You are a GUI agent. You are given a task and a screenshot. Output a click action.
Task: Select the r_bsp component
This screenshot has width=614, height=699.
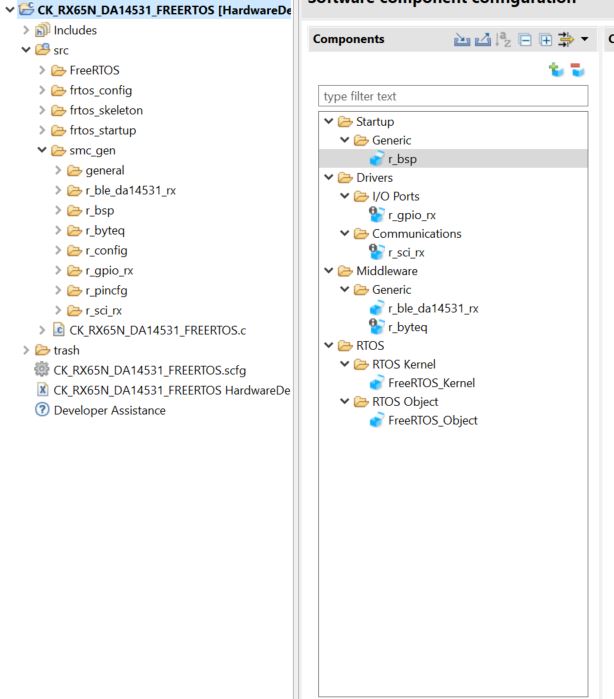(453, 159)
